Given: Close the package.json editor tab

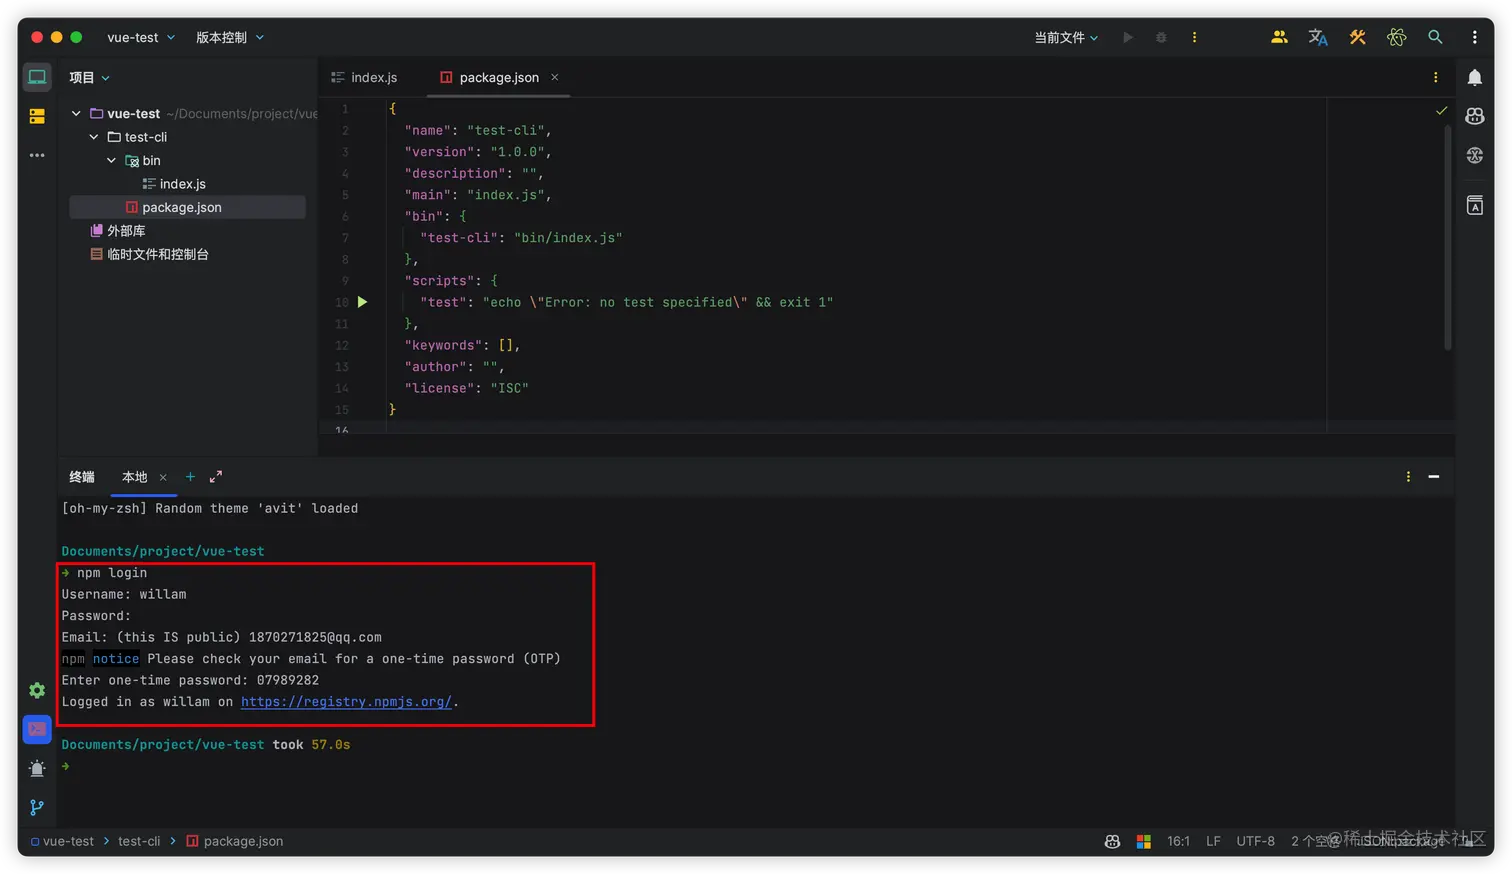Looking at the screenshot, I should (555, 77).
